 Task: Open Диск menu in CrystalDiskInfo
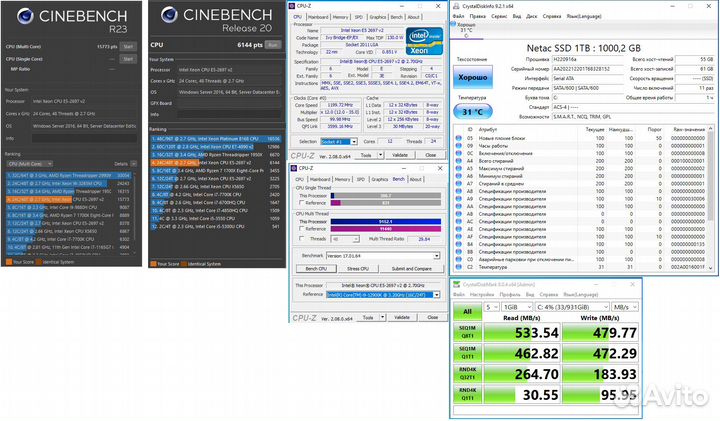531,16
